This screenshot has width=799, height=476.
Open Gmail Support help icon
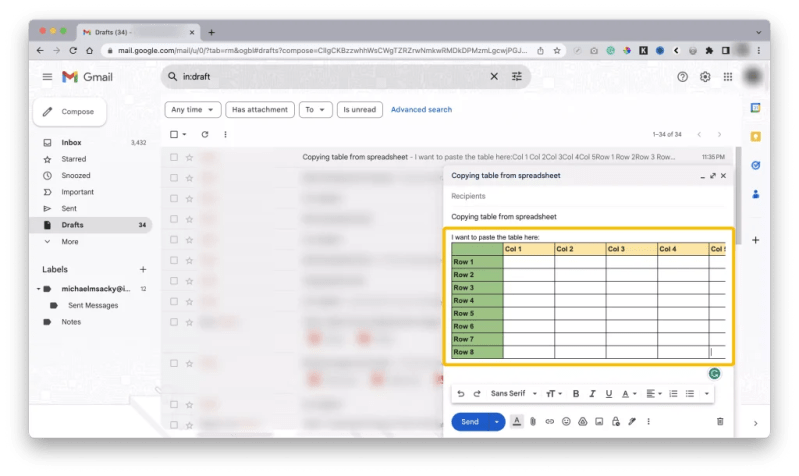[682, 77]
